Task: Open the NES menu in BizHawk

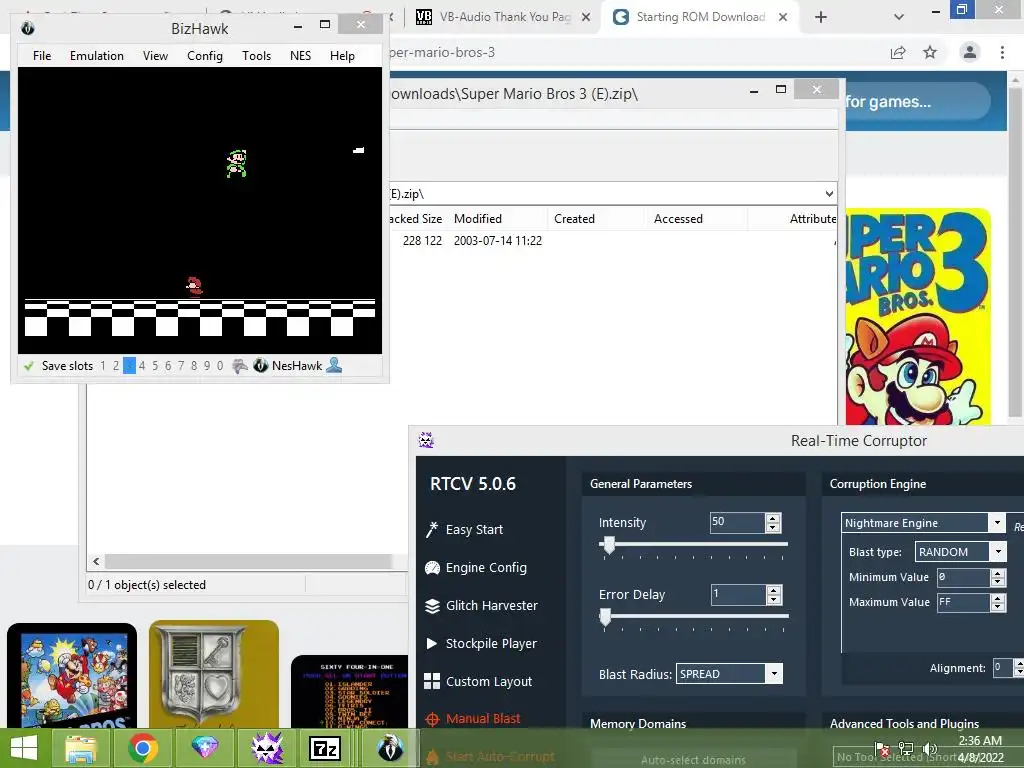Action: [300, 56]
